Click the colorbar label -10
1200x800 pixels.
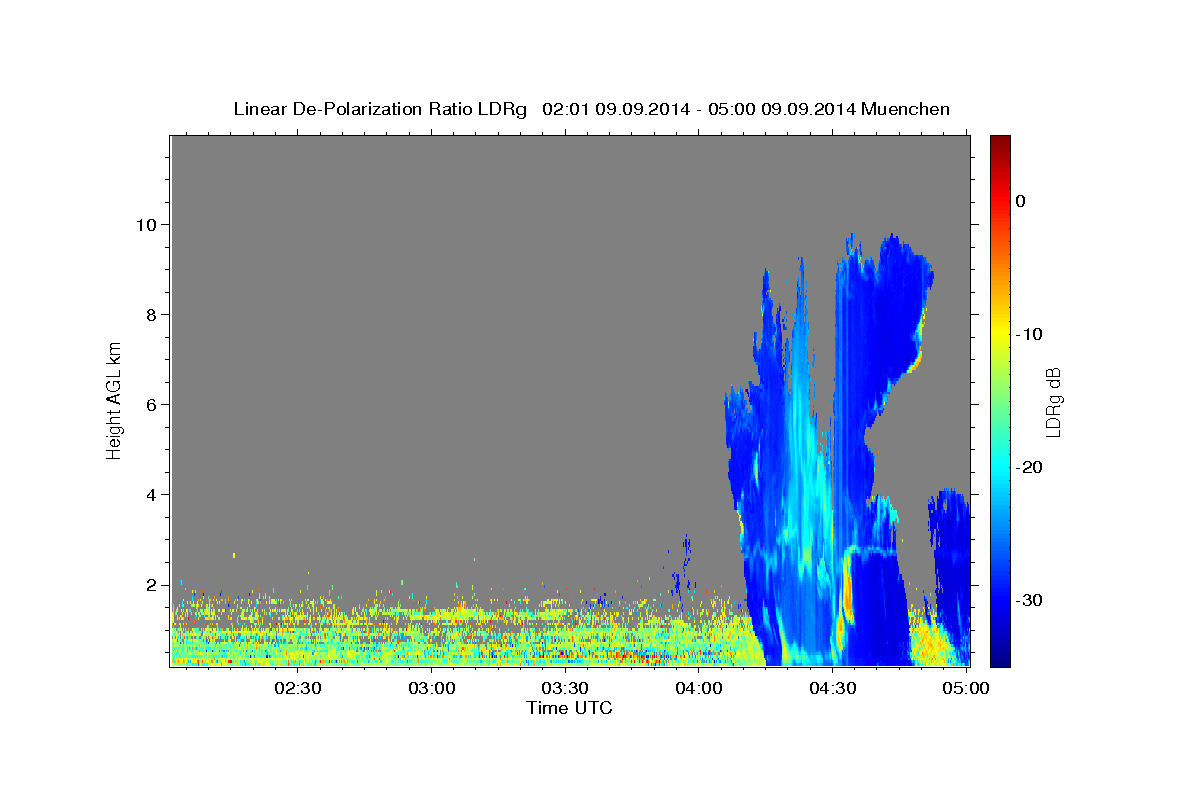1029,334
